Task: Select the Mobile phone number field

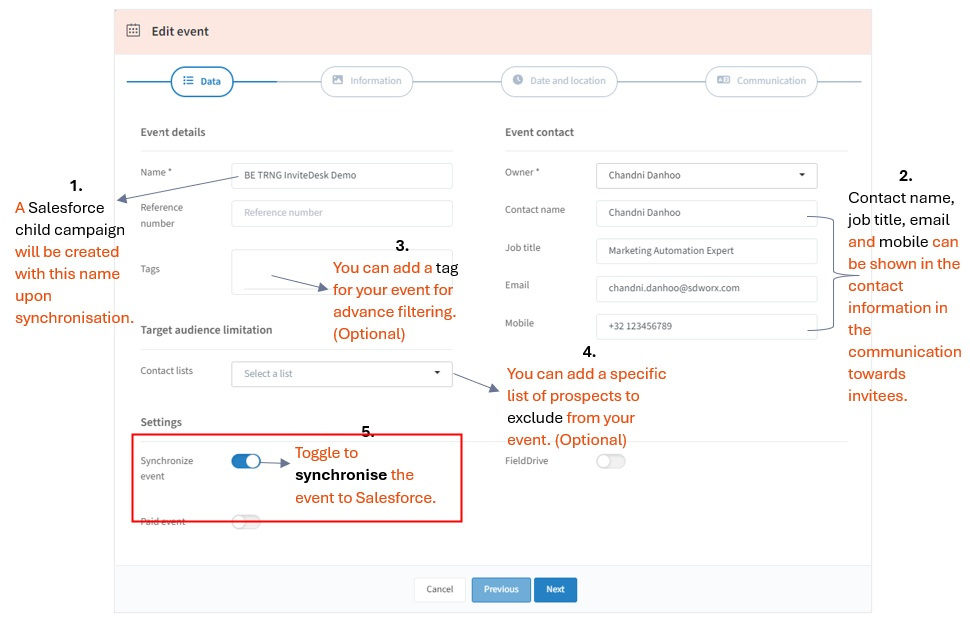Action: pyautogui.click(x=706, y=326)
